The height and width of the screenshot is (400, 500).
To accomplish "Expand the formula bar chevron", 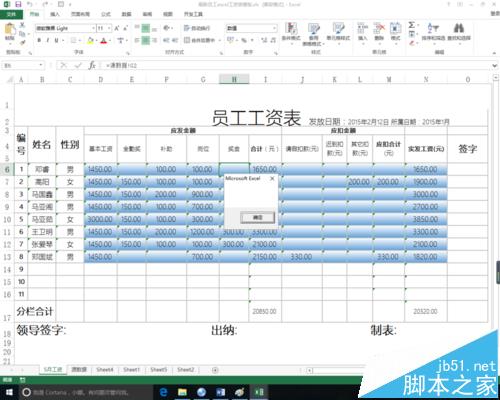I will point(495,66).
